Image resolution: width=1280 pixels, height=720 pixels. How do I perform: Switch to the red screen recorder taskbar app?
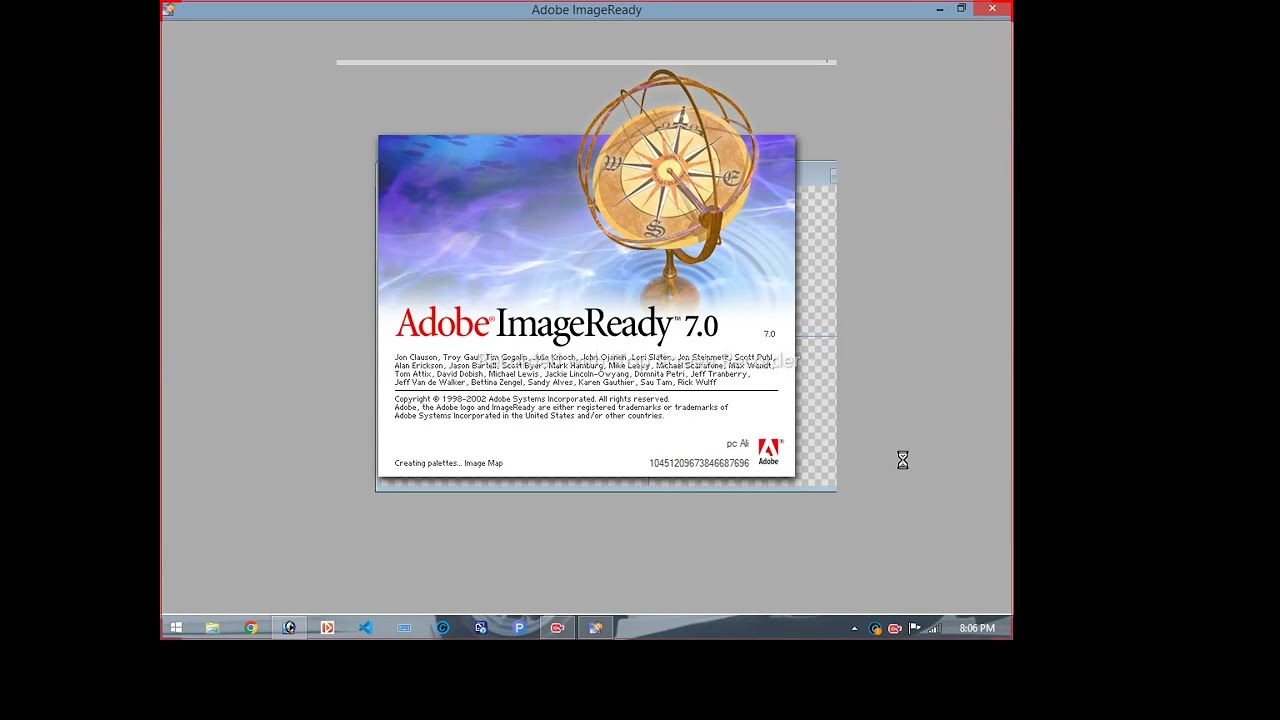557,628
